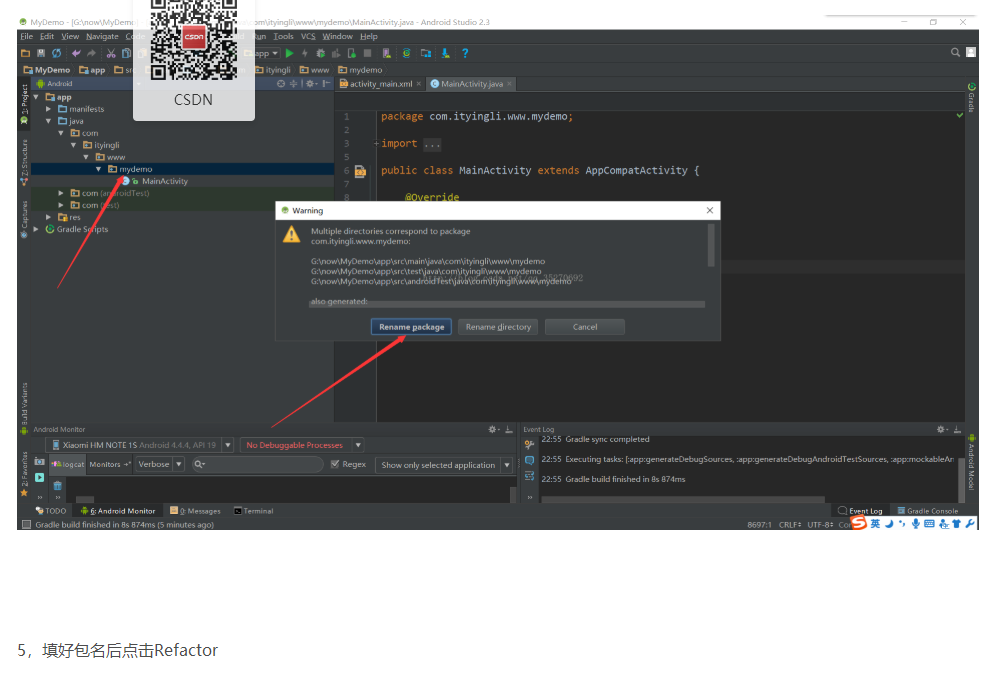The image size is (998, 700).
Task: Toggle tool window button in status bar corner
Action: [26, 525]
